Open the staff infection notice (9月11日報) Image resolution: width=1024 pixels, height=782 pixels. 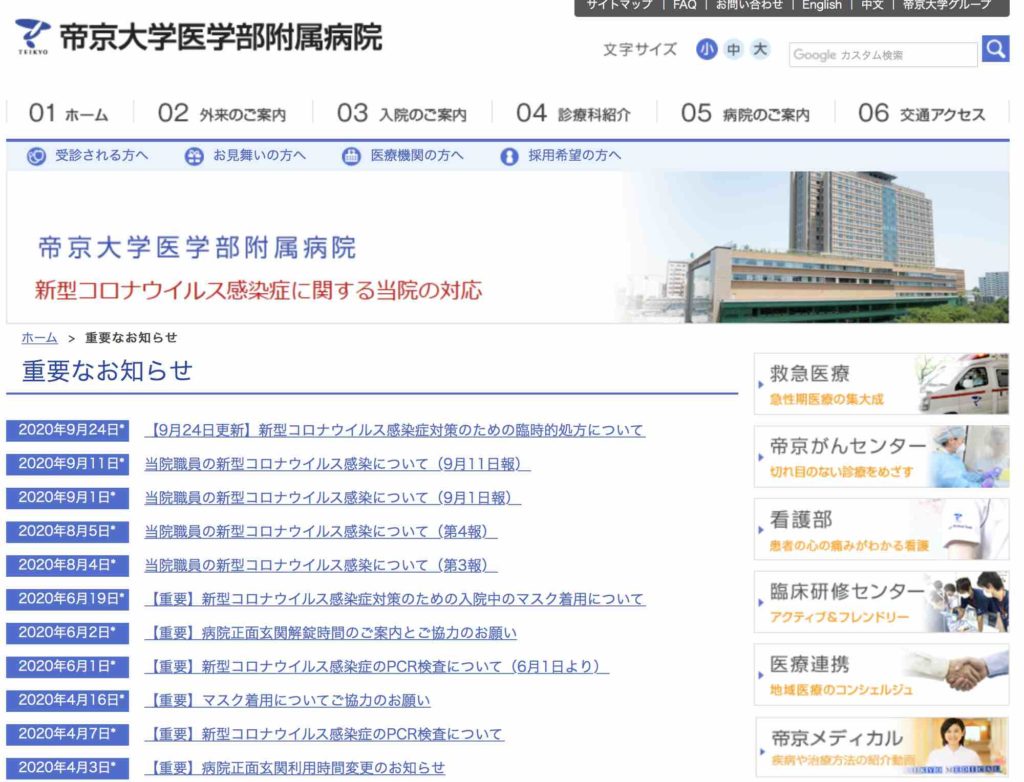coord(337,464)
